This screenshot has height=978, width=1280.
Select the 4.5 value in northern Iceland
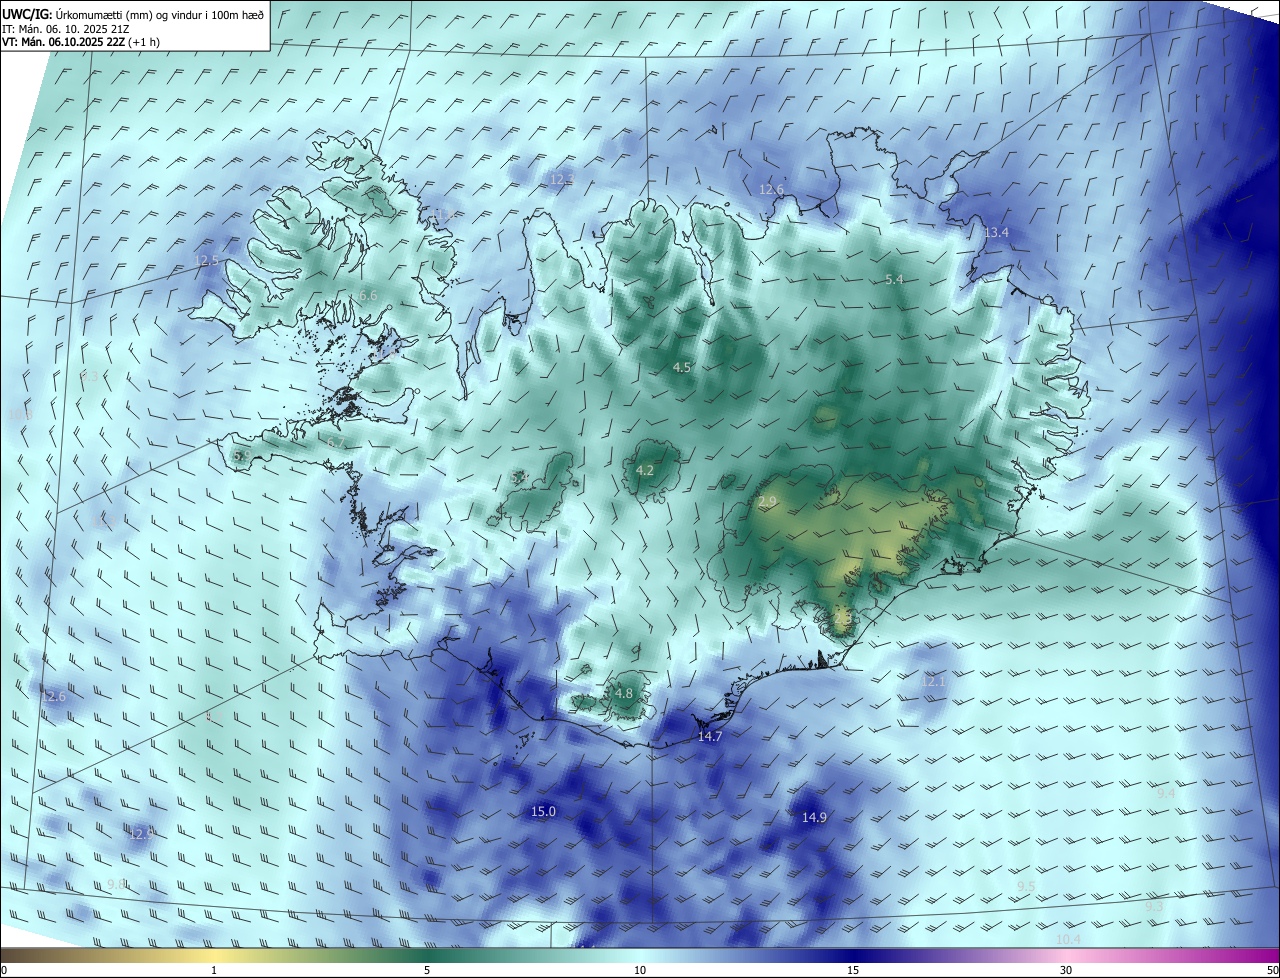click(682, 368)
